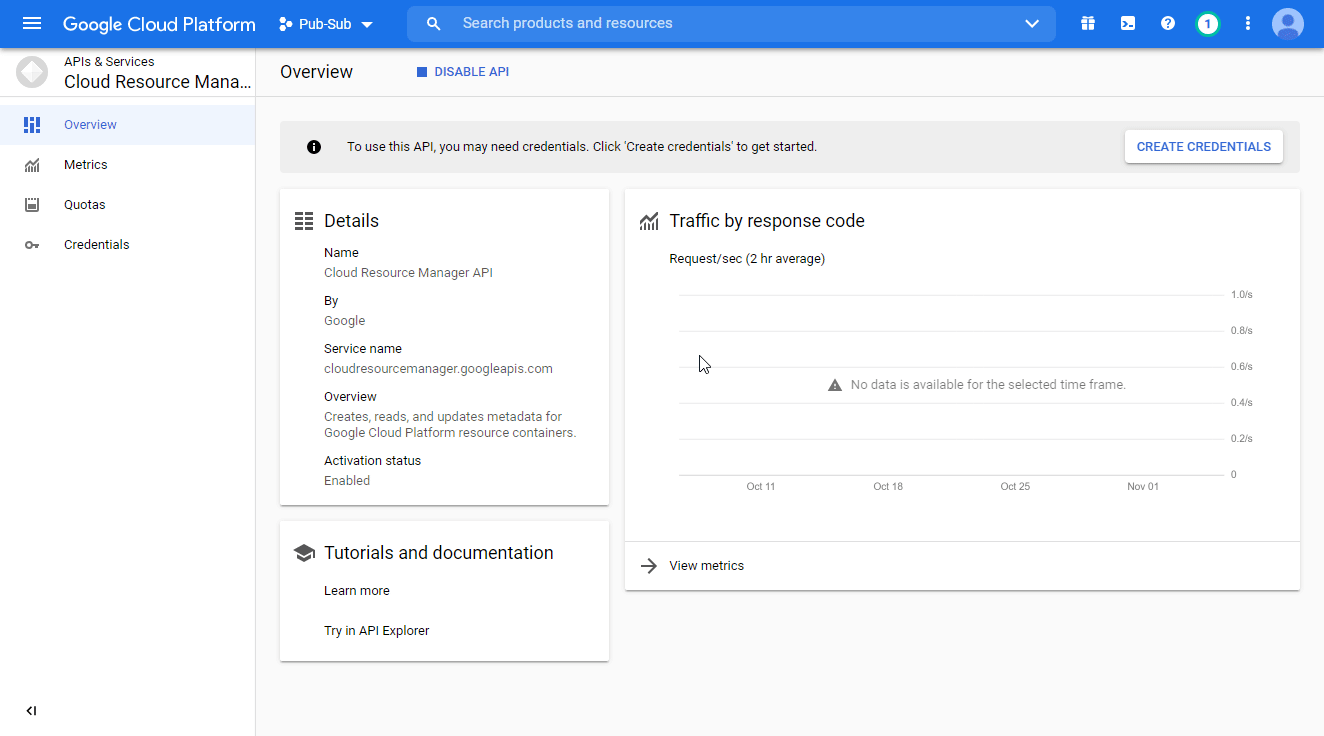Click the '1.0/s' chart scale label
1324x736 pixels.
(x=1241, y=295)
